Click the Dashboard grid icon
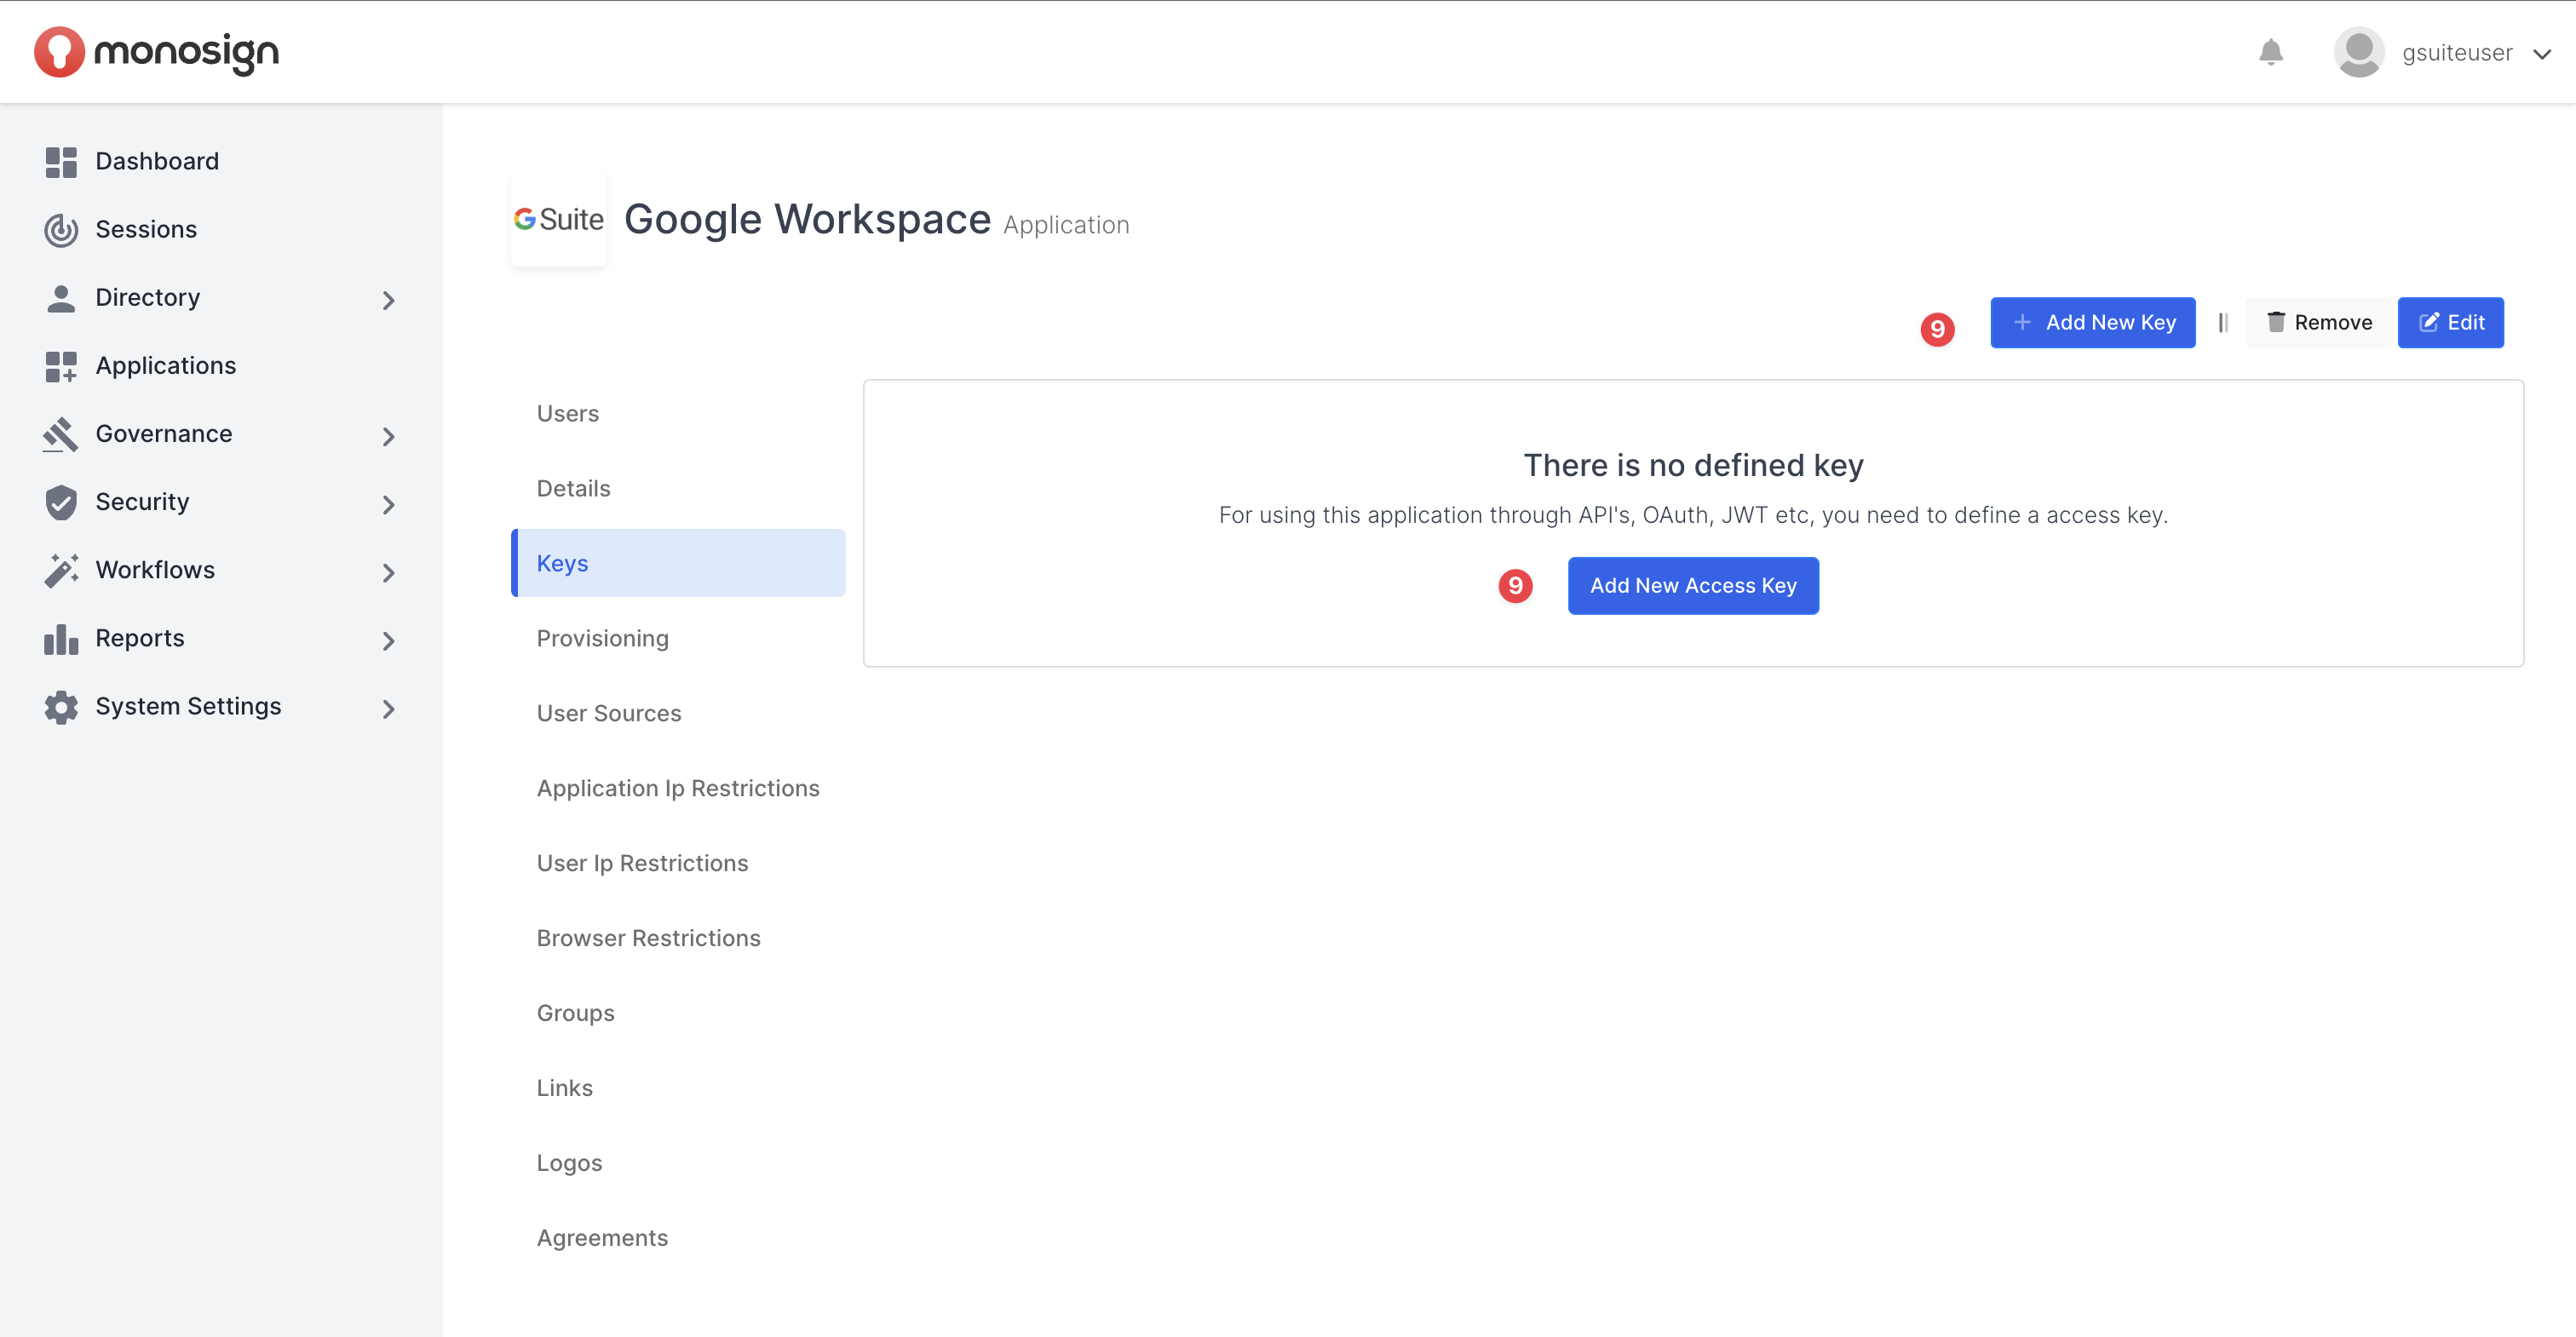 [61, 162]
